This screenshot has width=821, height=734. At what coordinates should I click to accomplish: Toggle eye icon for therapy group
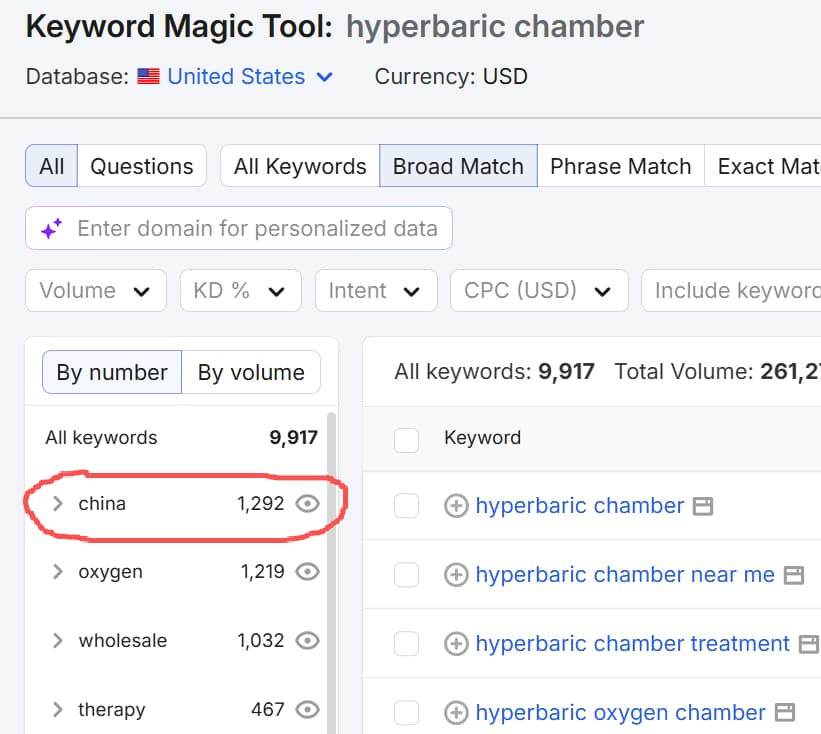point(307,709)
